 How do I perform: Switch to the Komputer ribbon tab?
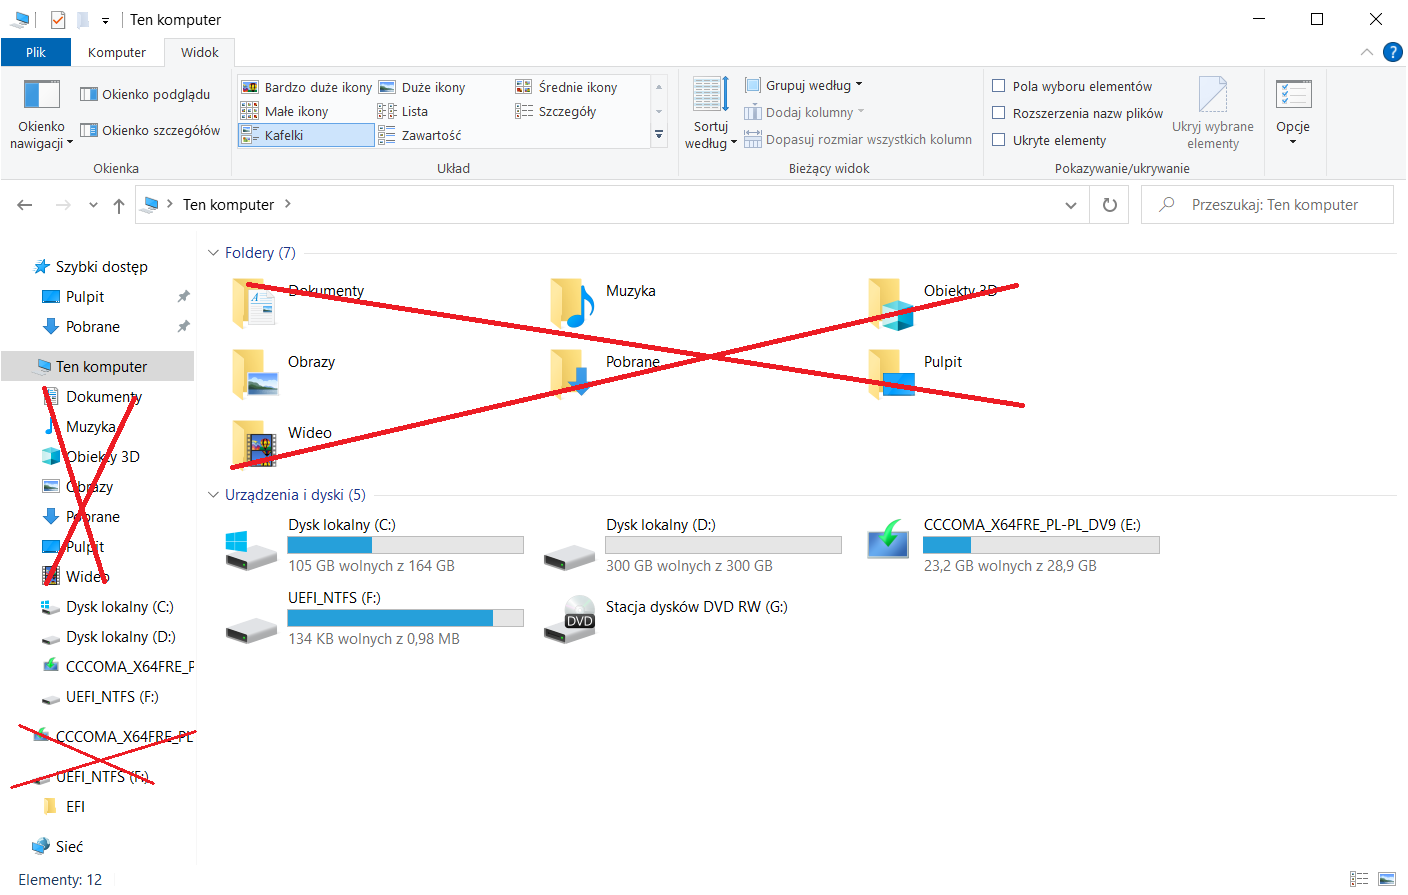click(x=117, y=52)
